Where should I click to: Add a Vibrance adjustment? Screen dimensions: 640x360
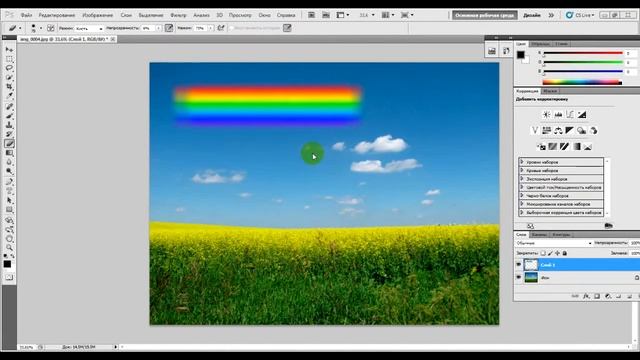(535, 131)
